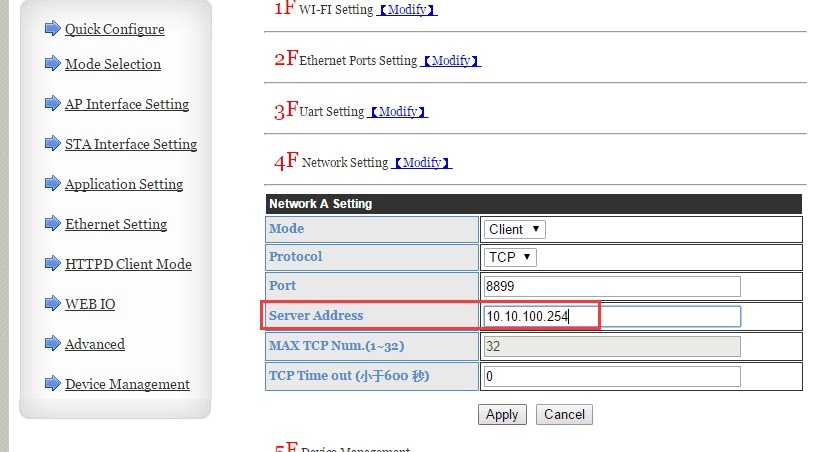The image size is (825, 452).
Task: Click the arrow icon beside Ethernet Setting
Action: (53, 223)
